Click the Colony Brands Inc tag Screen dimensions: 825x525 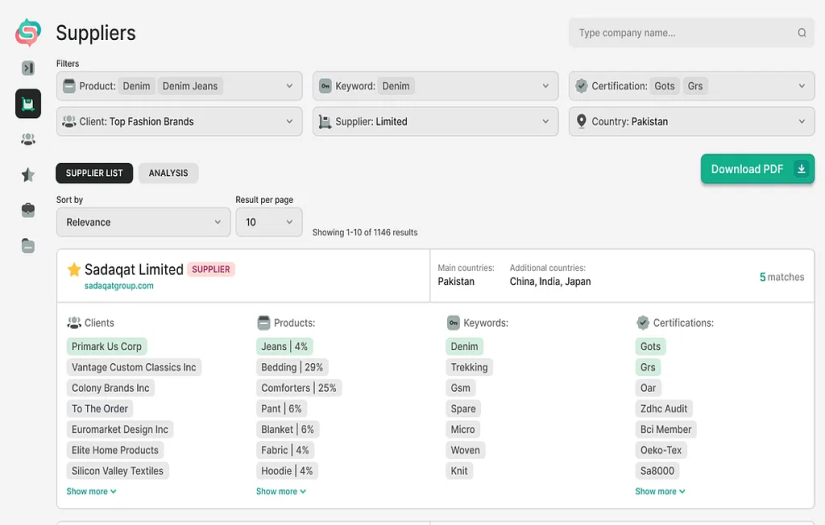(x=110, y=388)
